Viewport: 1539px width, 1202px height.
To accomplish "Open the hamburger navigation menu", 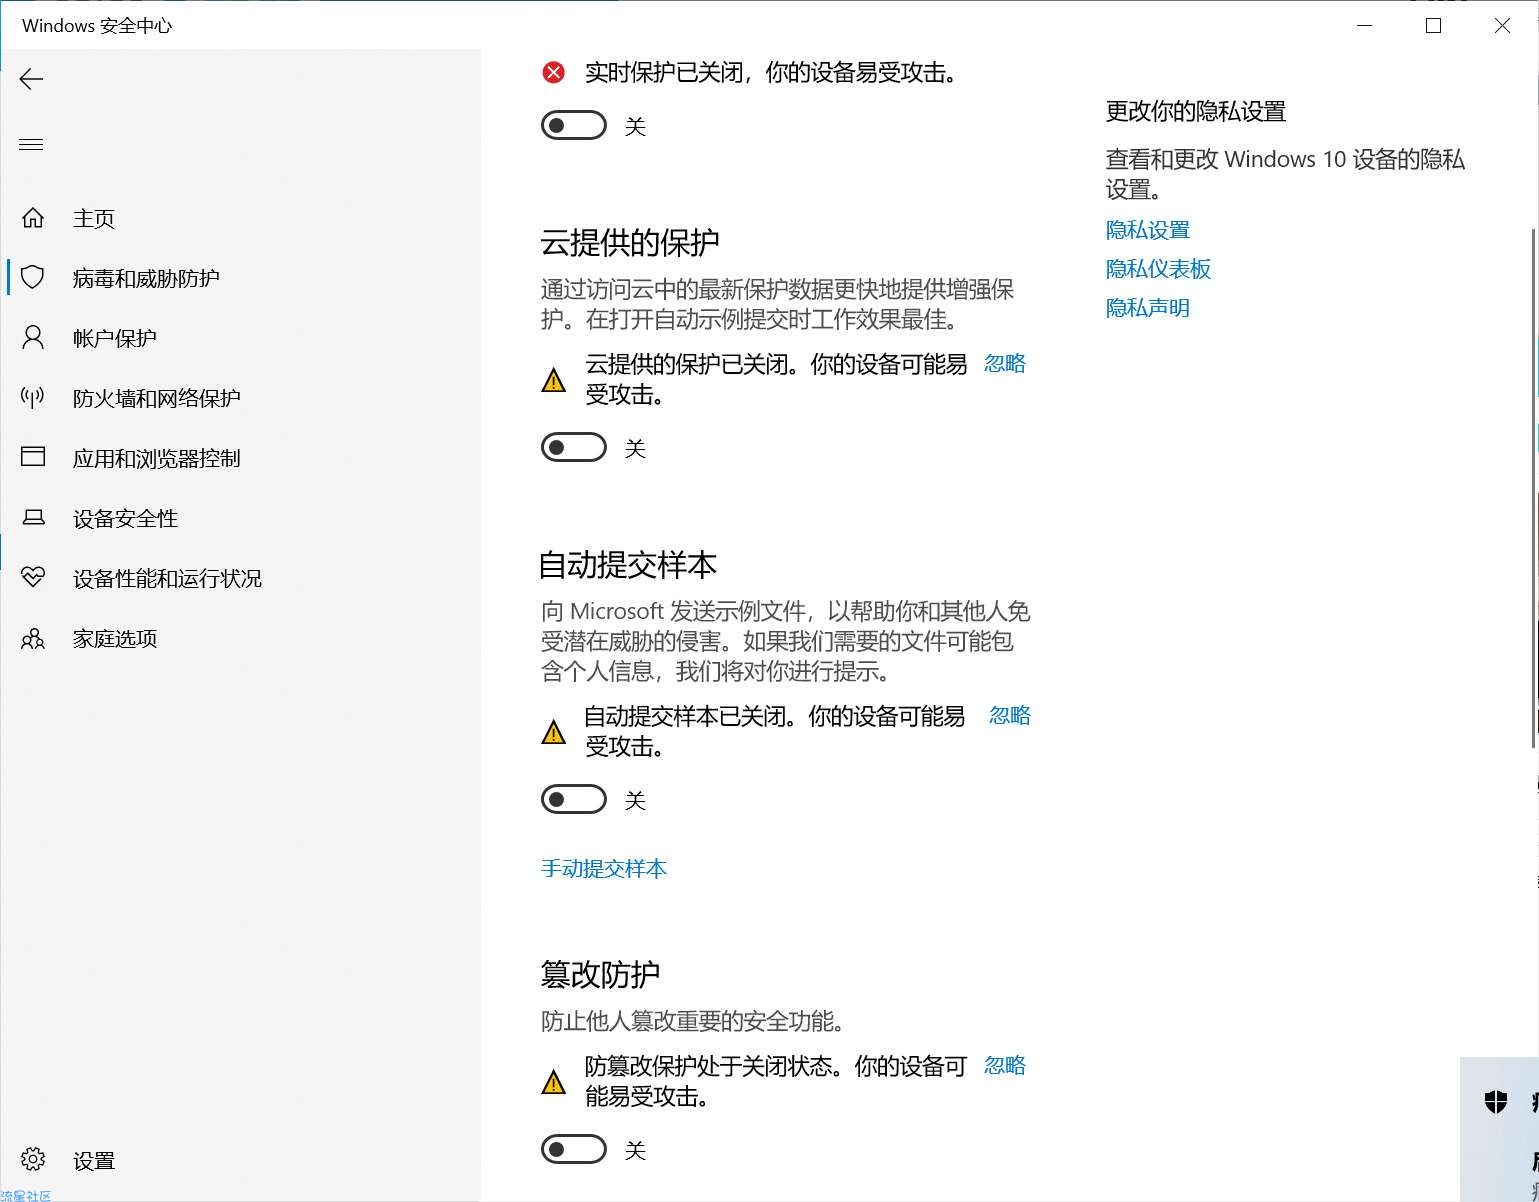I will [31, 145].
